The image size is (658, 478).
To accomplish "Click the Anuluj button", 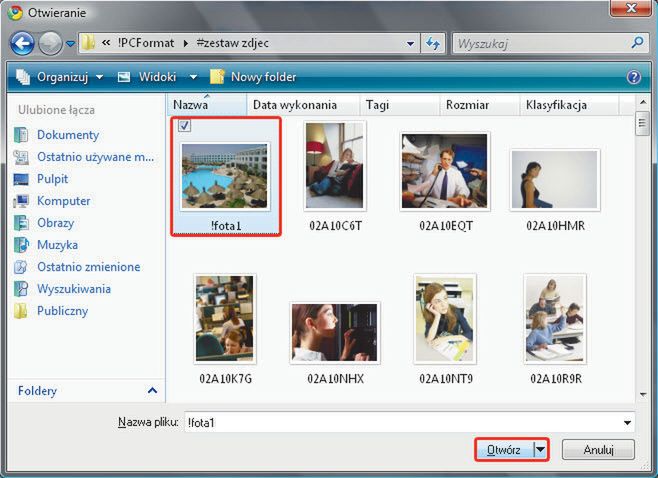I will pos(598,450).
